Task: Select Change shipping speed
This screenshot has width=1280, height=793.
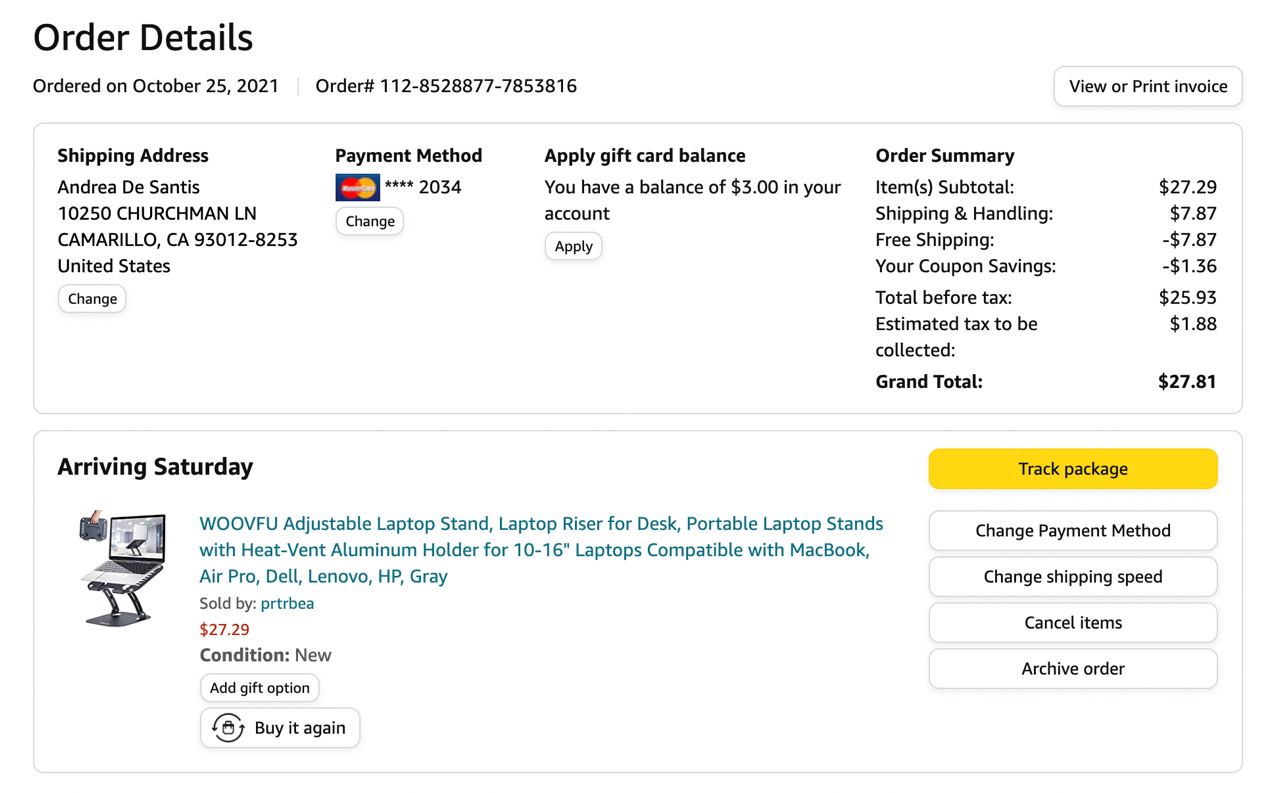Action: pyautogui.click(x=1072, y=577)
